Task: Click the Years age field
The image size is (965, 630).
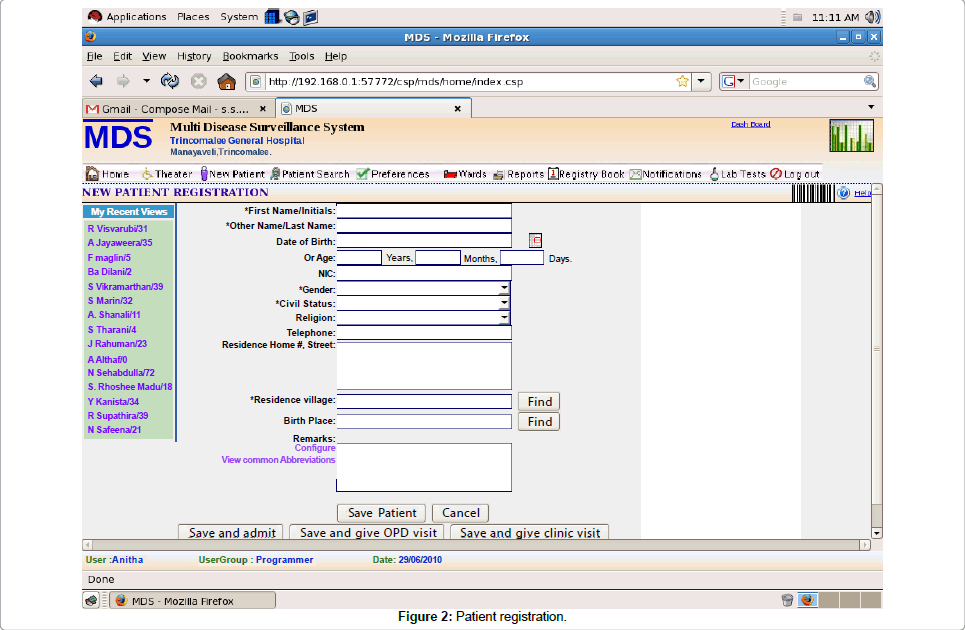Action: click(359, 258)
